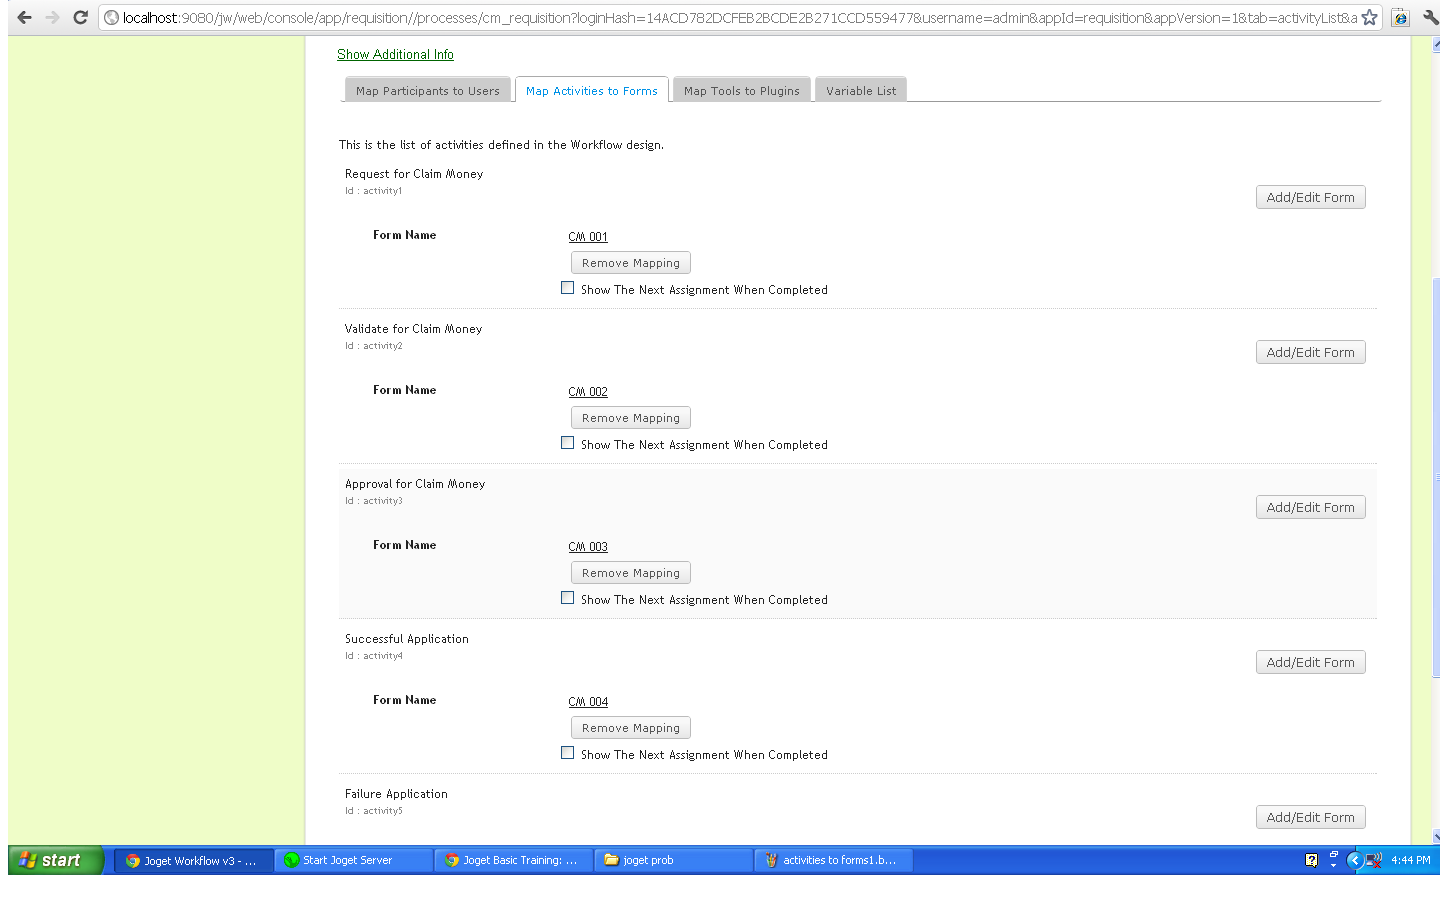
Task: Click the Successful Application activity title
Action: [x=407, y=639]
